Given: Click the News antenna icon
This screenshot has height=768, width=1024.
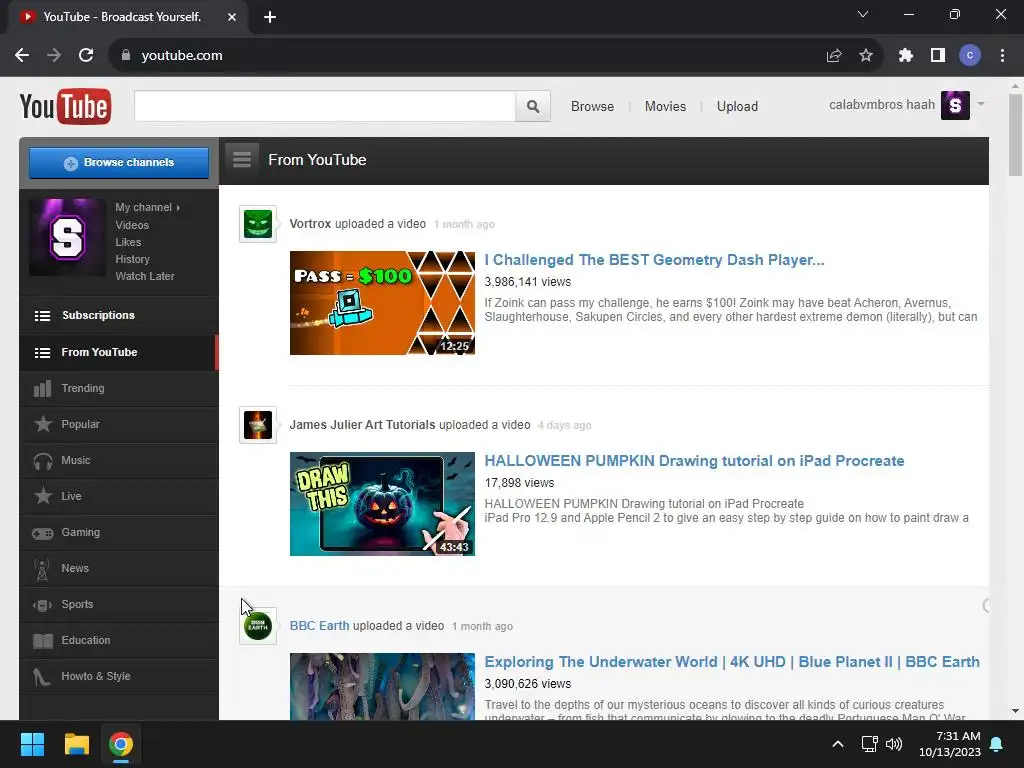Looking at the screenshot, I should tap(42, 569).
